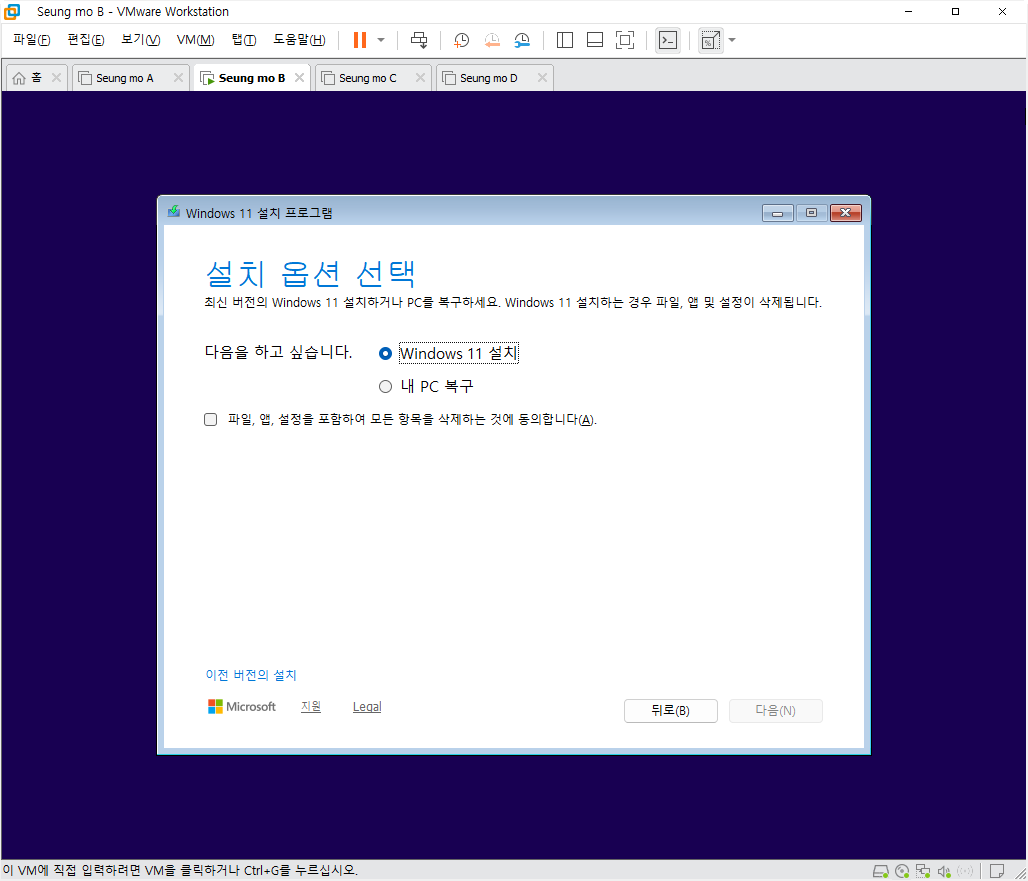Open the snapshot manager wrench icon

(522, 40)
